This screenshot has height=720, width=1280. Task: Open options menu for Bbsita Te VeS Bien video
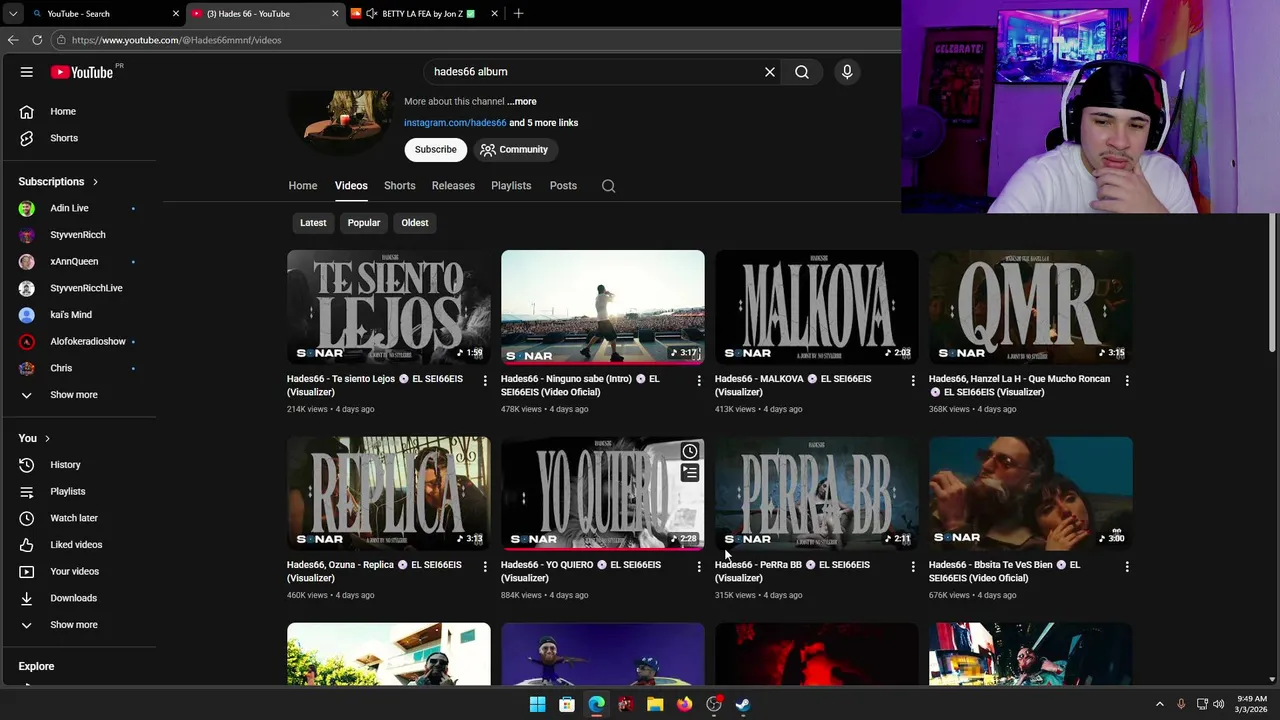pos(1127,566)
